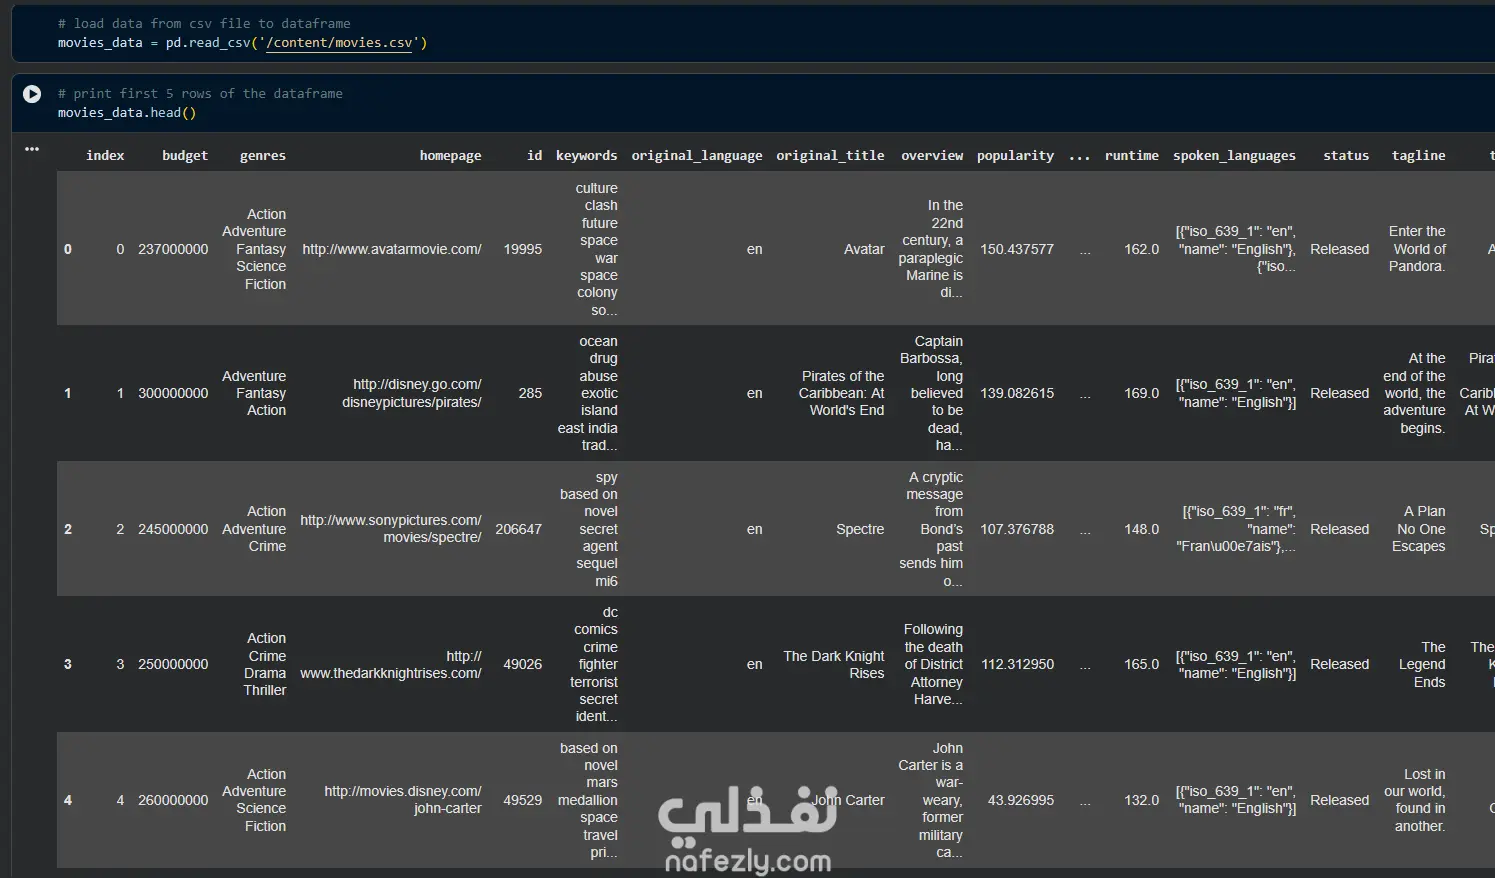Click the popularity column header
Screen dimensions: 1495x878
1015,156
